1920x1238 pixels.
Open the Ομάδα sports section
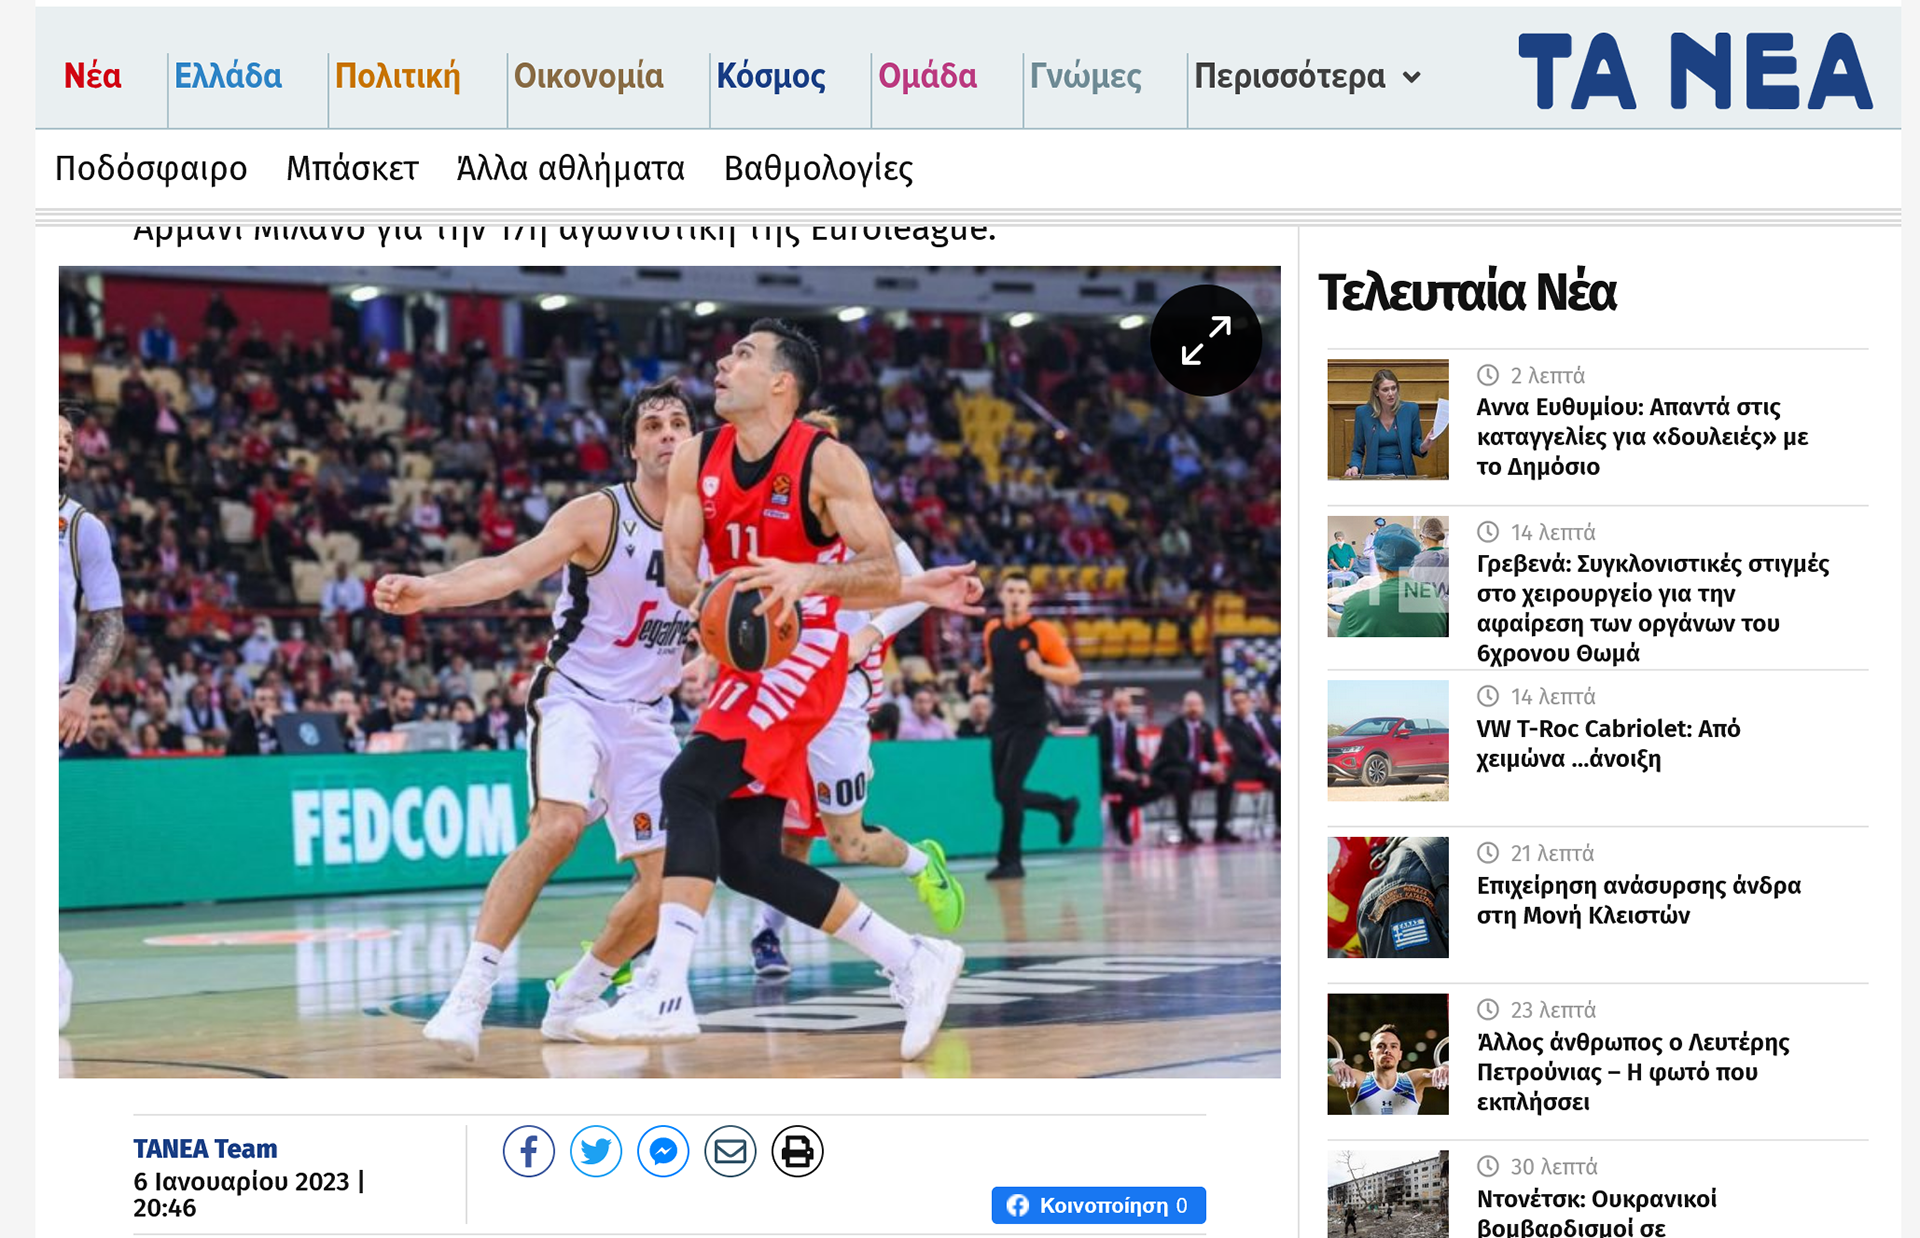(x=927, y=76)
